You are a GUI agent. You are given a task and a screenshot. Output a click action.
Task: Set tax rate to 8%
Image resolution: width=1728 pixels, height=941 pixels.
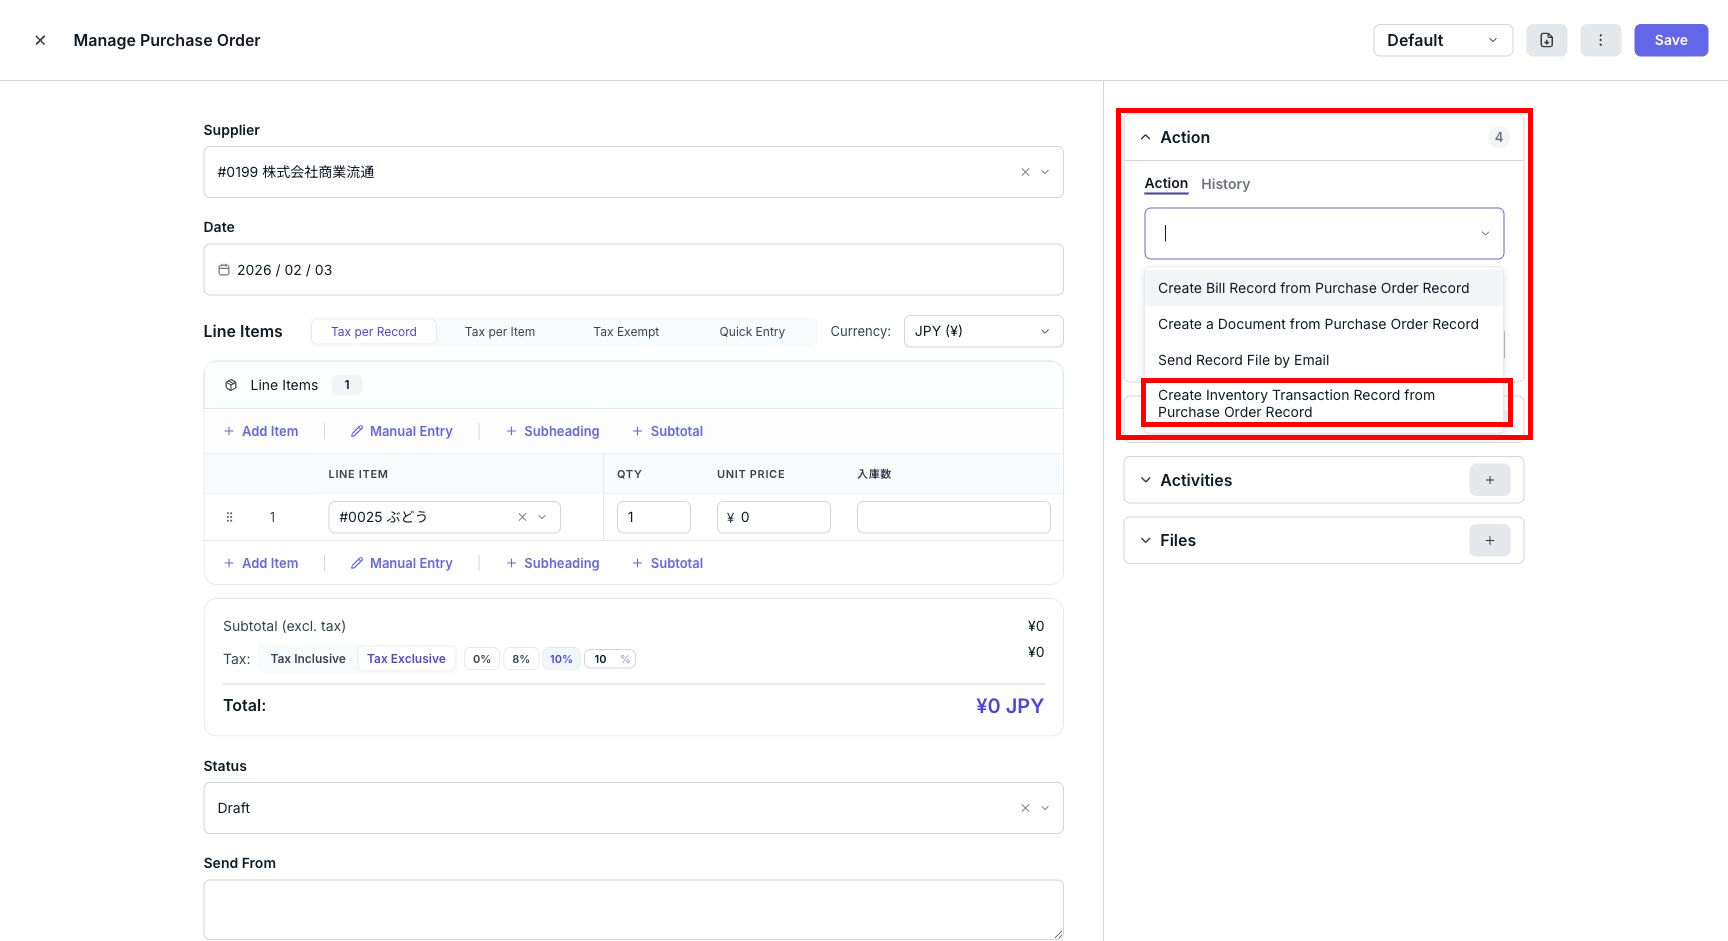(521, 659)
